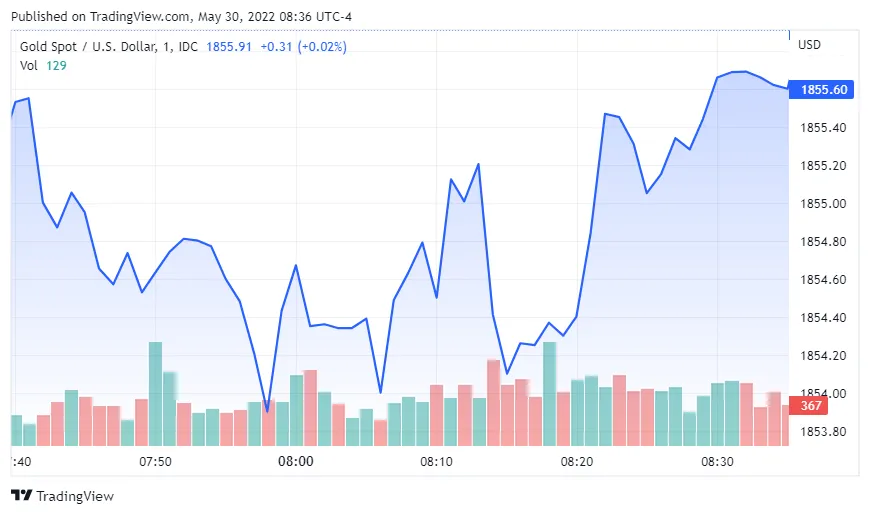870x515 pixels.
Task: Click the 1853.80 price scale label
Action: point(823,431)
